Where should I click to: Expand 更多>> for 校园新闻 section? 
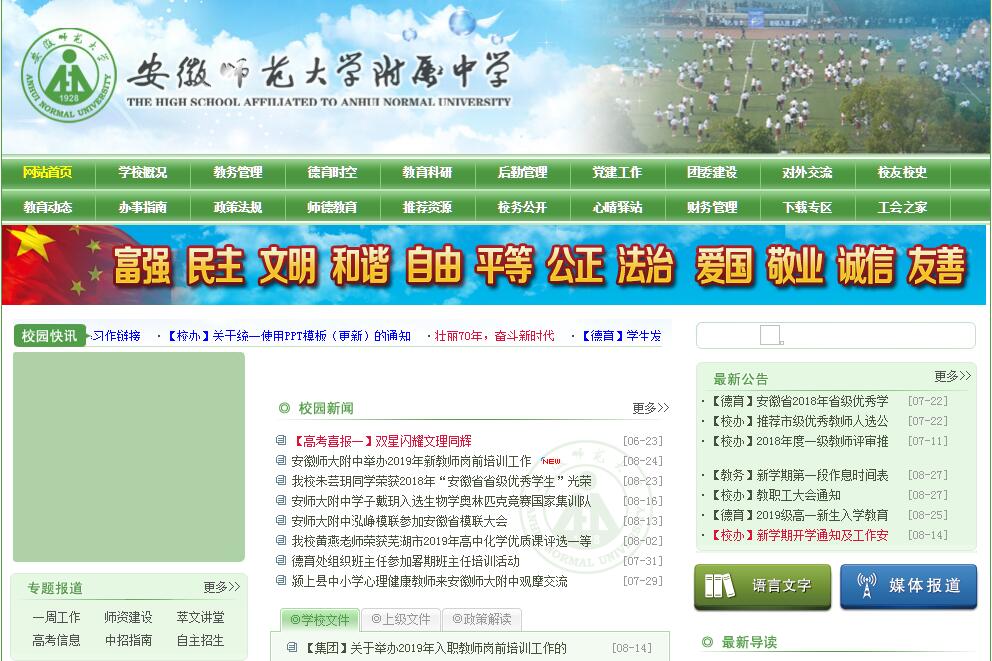pyautogui.click(x=650, y=408)
